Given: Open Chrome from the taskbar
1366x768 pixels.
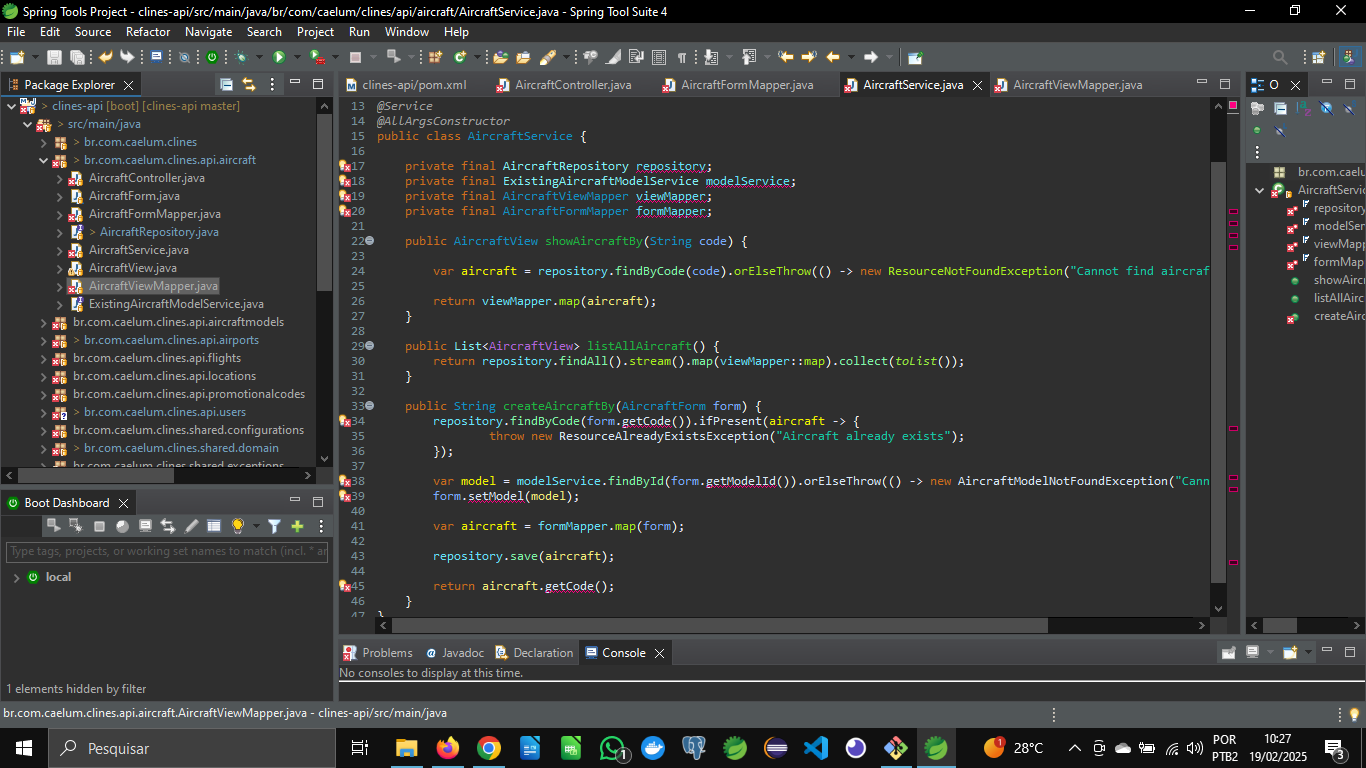Looking at the screenshot, I should [x=488, y=748].
